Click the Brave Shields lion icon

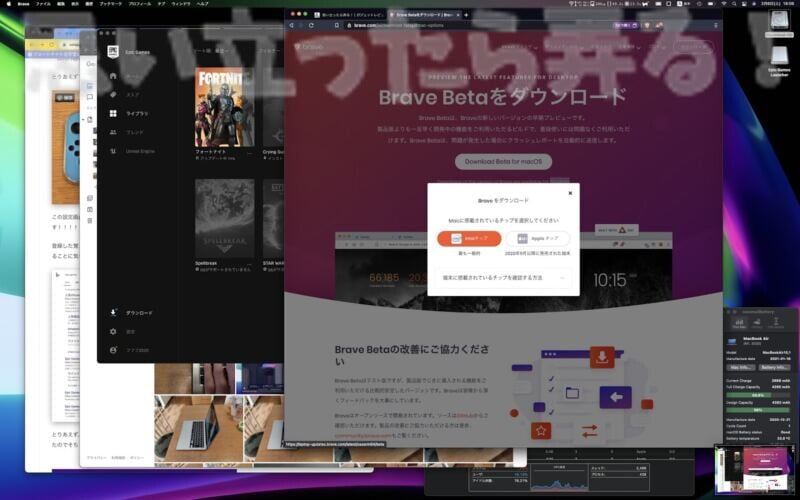[x=648, y=25]
